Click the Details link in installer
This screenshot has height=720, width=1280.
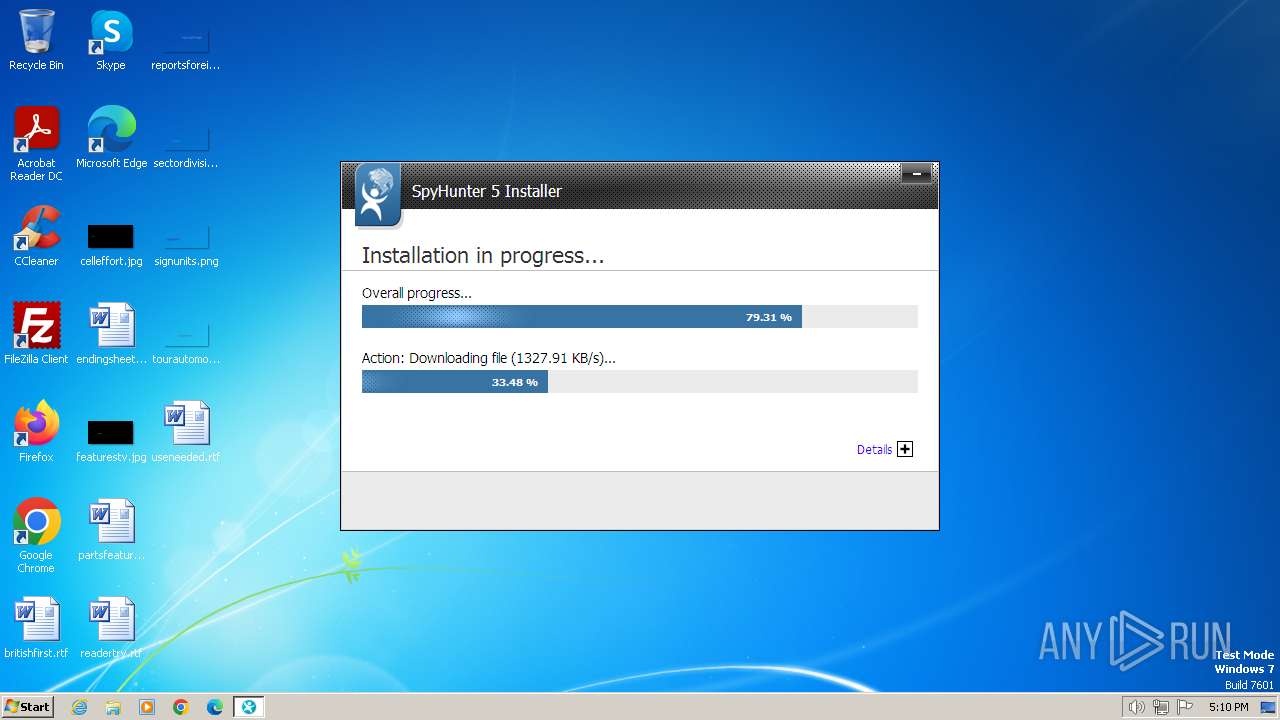[x=874, y=450]
